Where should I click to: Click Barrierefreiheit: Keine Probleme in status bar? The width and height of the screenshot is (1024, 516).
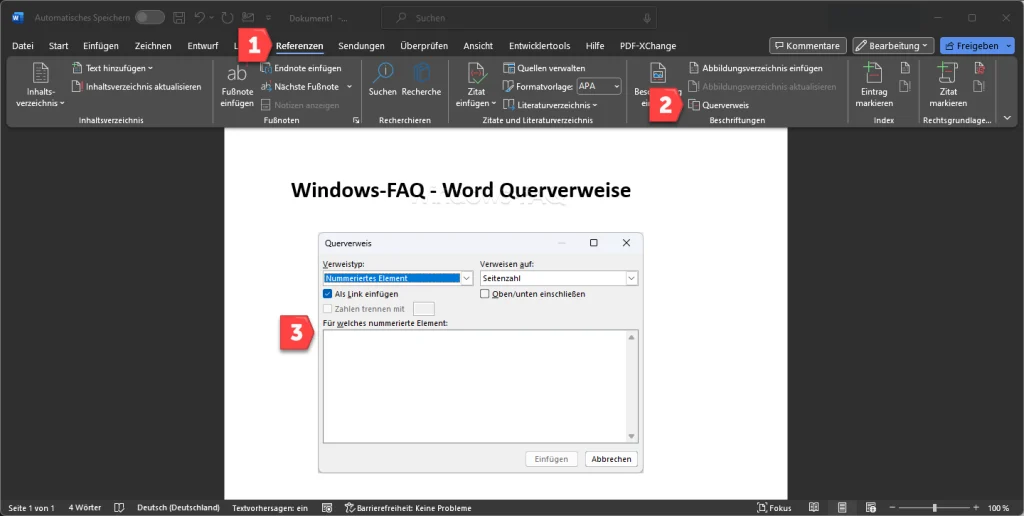tap(408, 508)
